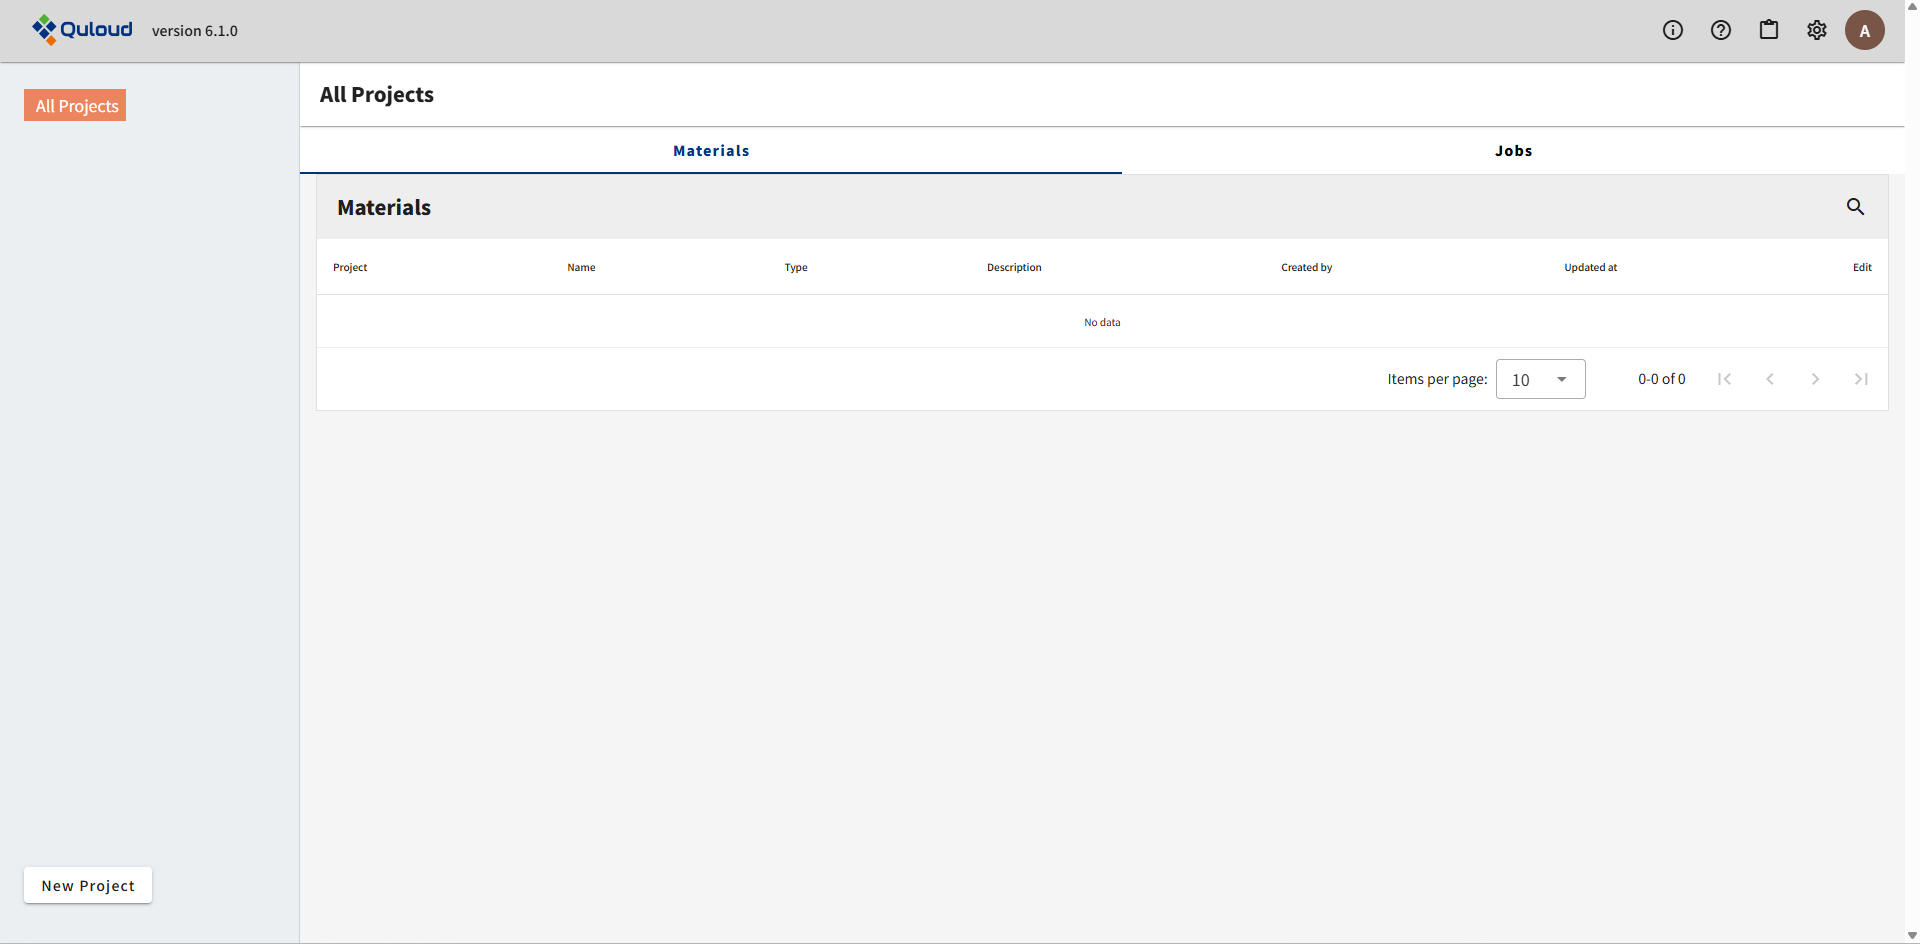This screenshot has height=944, width=1920.
Task: Open the help question mark icon
Action: [x=1721, y=30]
